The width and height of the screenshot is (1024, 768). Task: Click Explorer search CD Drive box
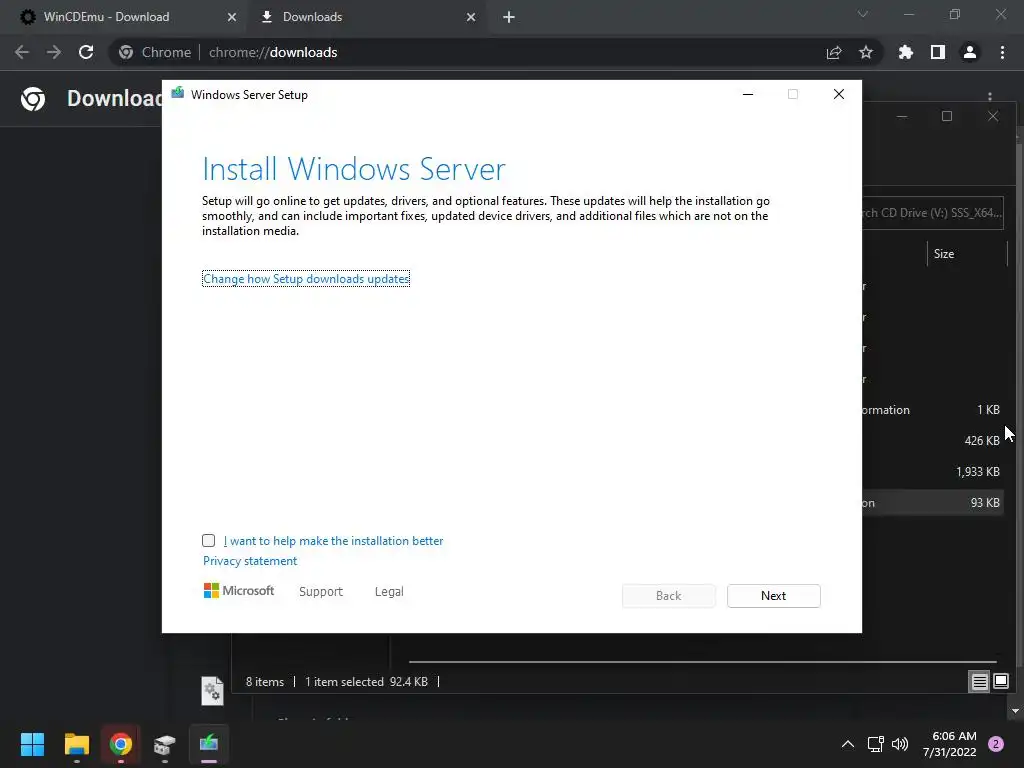pyautogui.click(x=933, y=213)
